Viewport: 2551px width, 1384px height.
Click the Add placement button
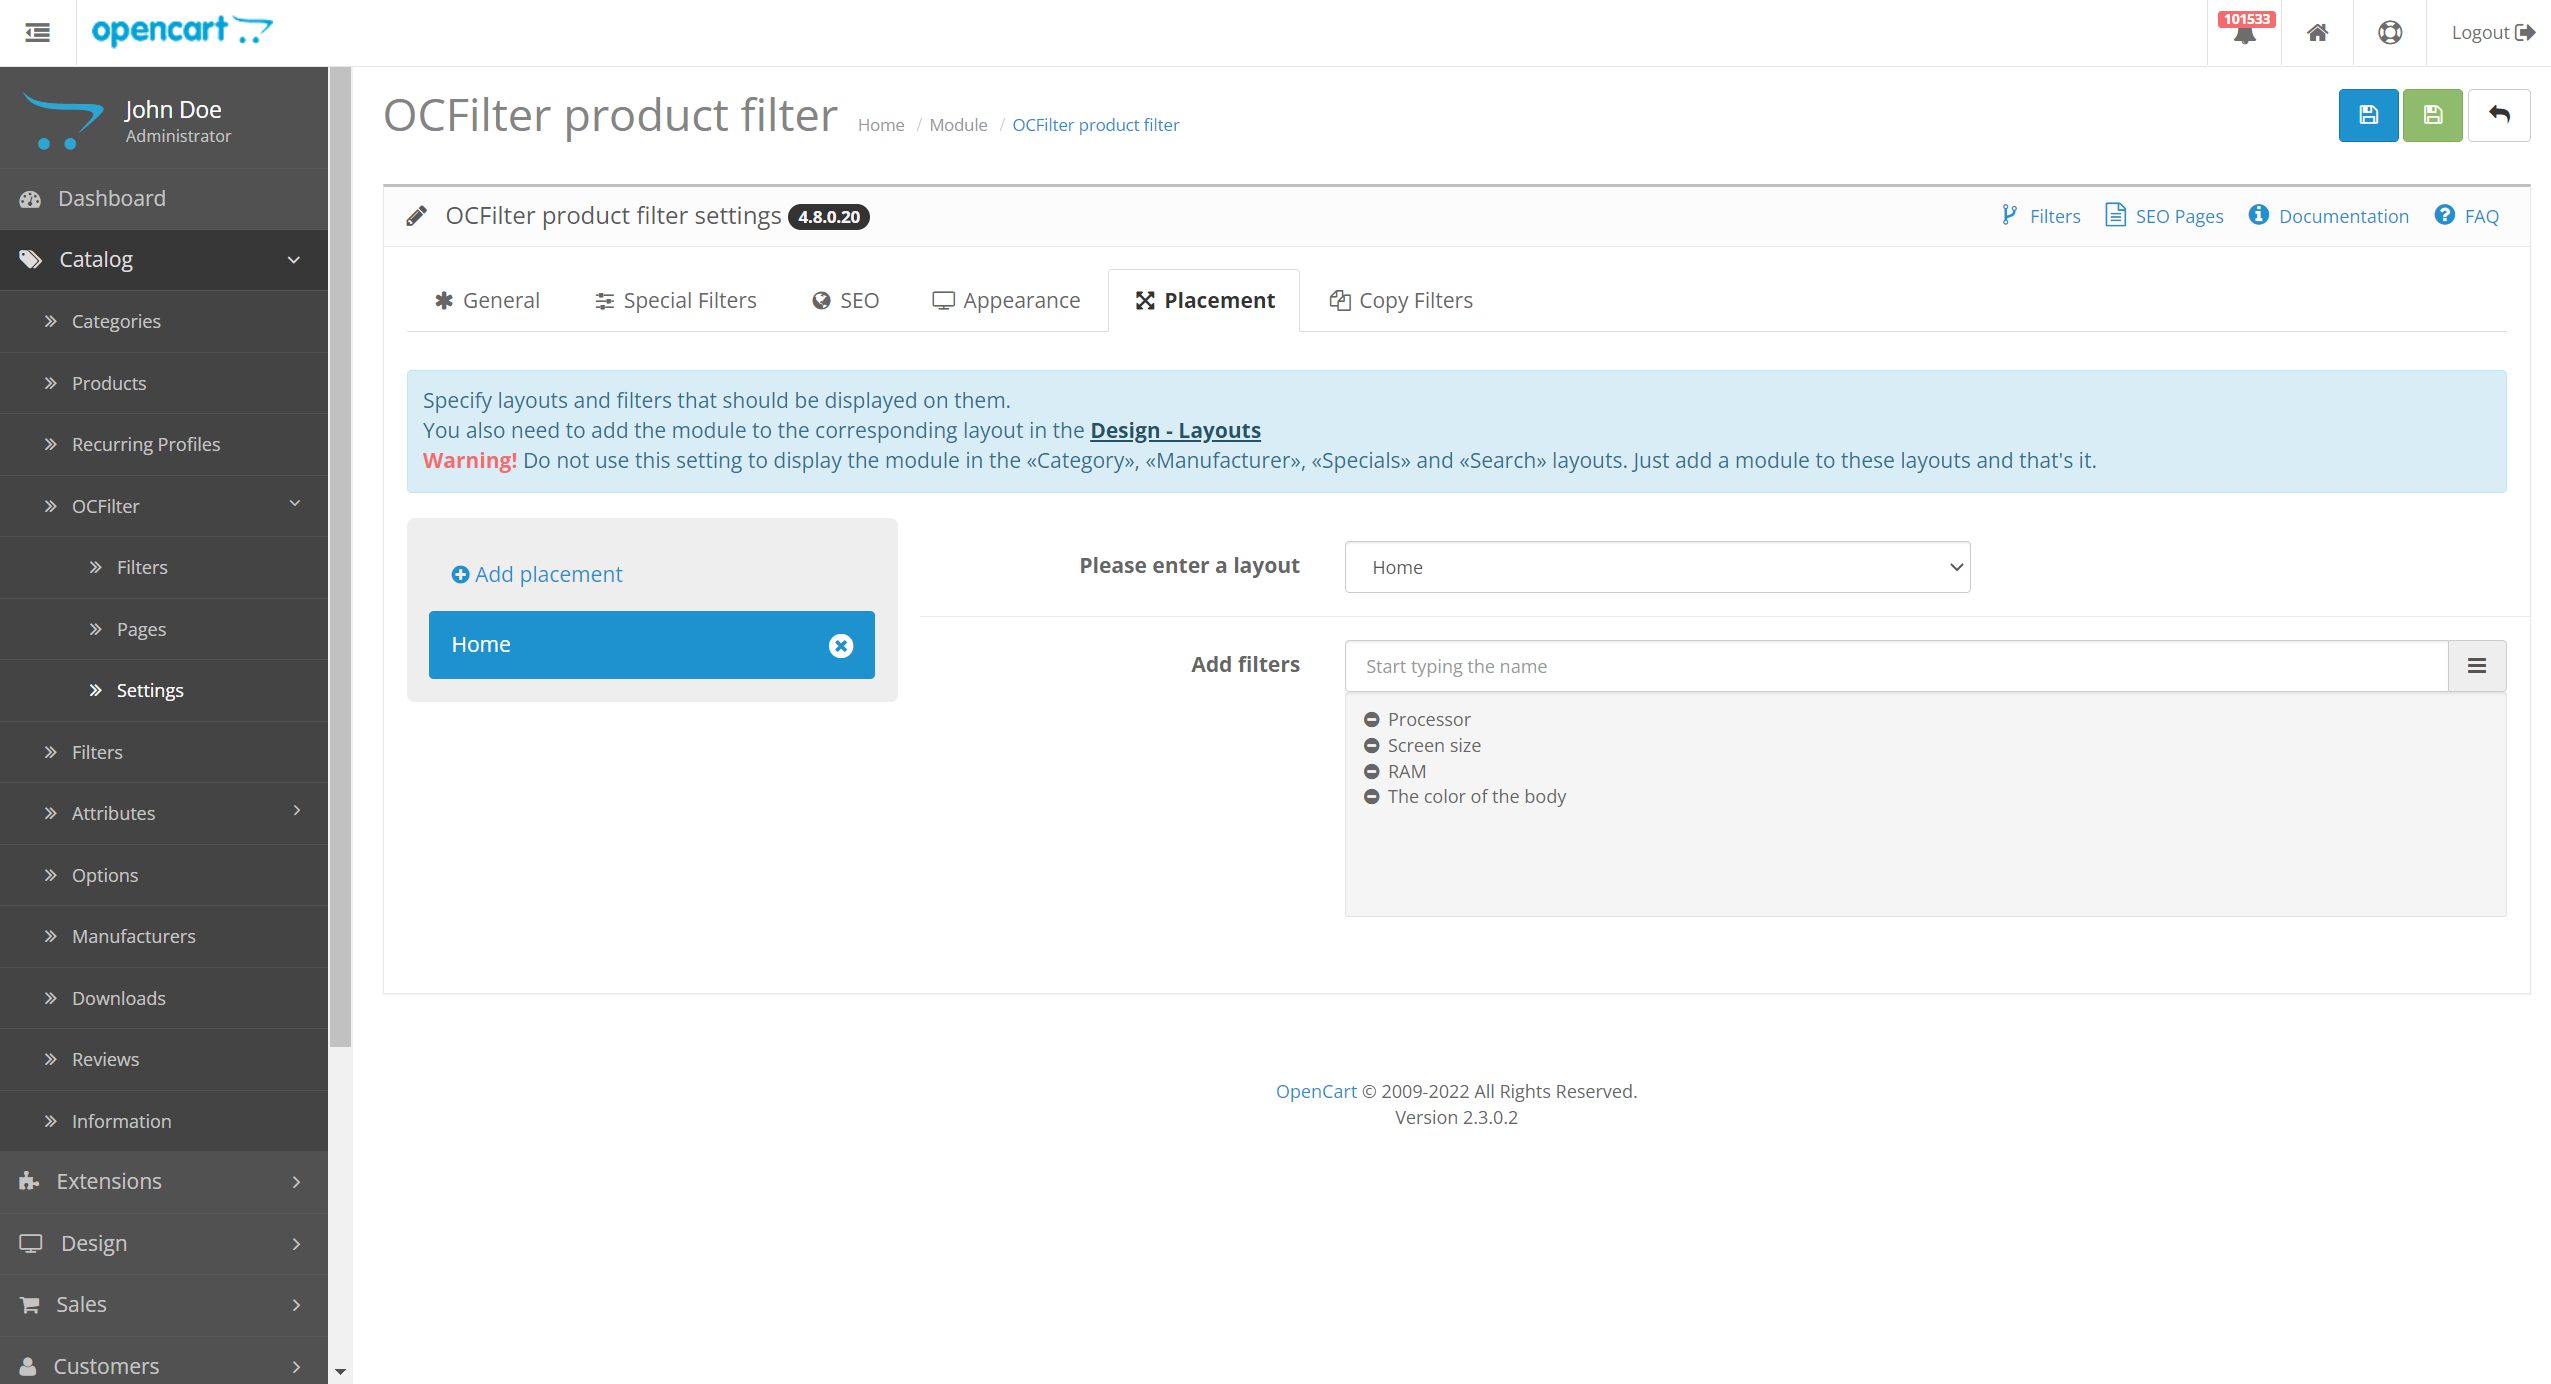(537, 574)
